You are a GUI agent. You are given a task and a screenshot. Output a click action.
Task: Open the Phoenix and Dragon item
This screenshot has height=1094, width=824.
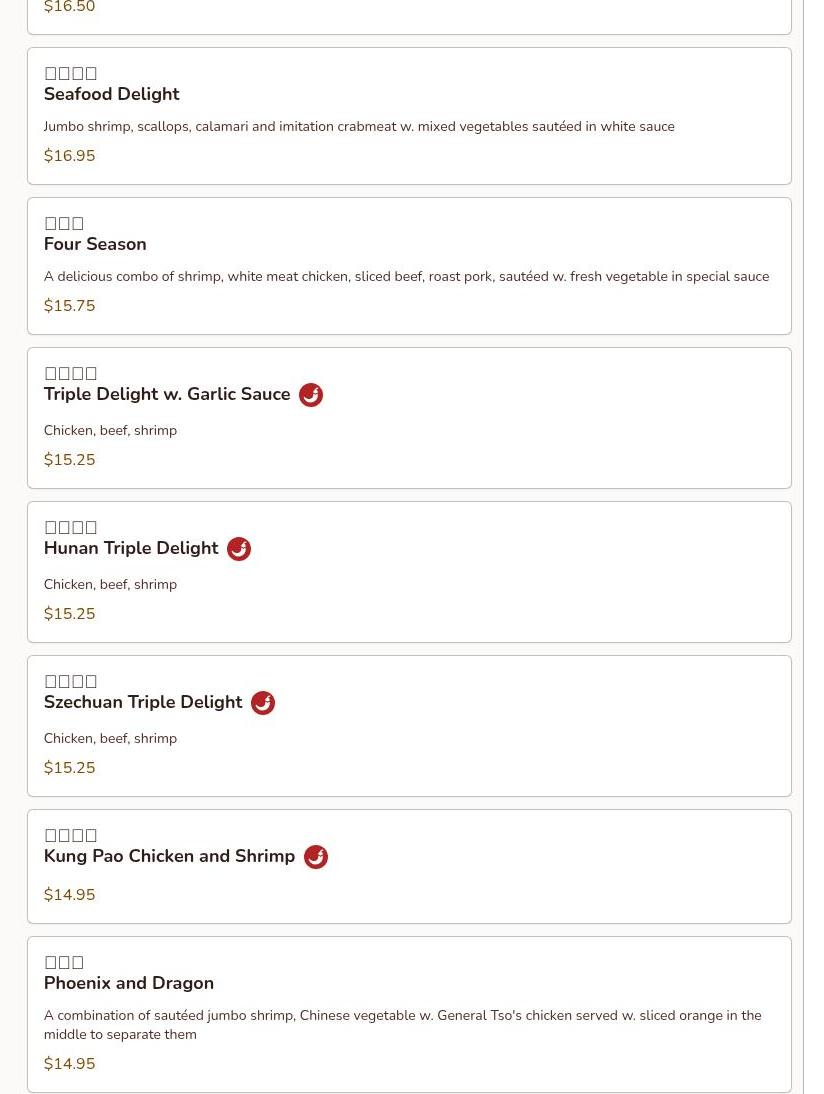[410, 1014]
